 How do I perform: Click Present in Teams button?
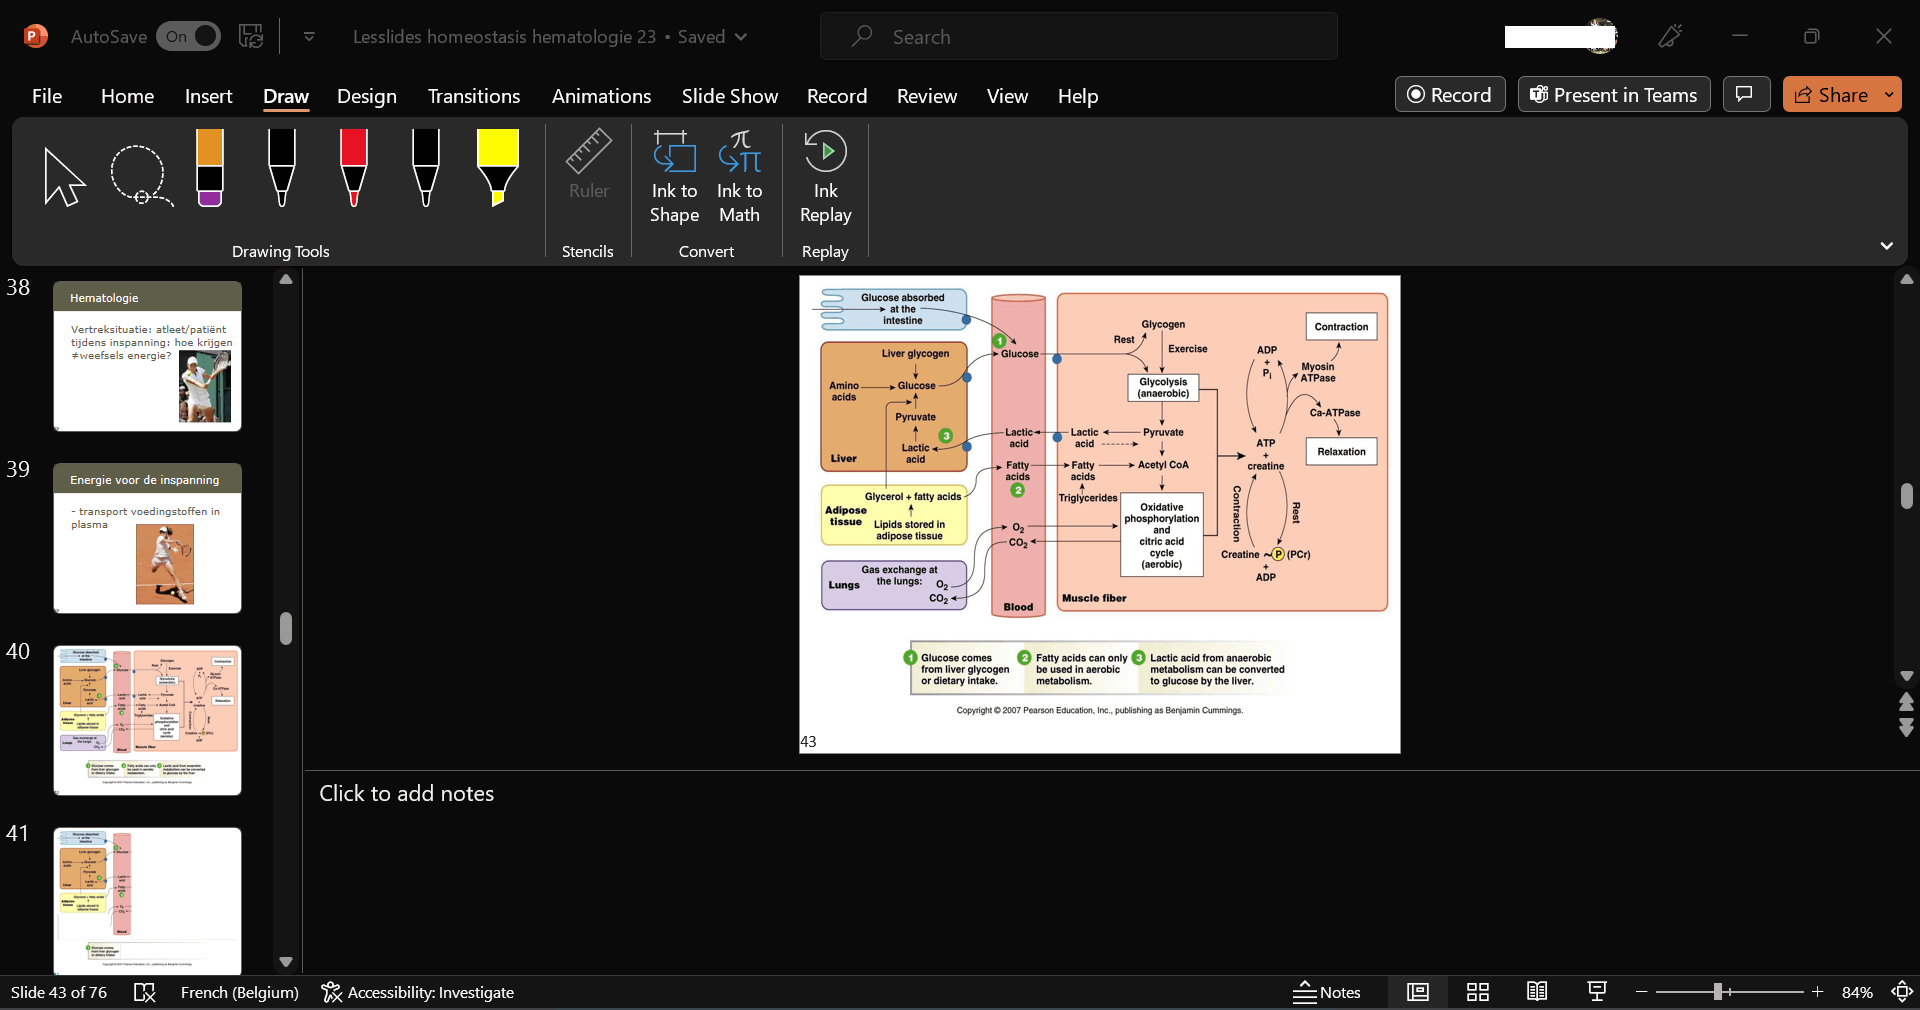tap(1614, 95)
